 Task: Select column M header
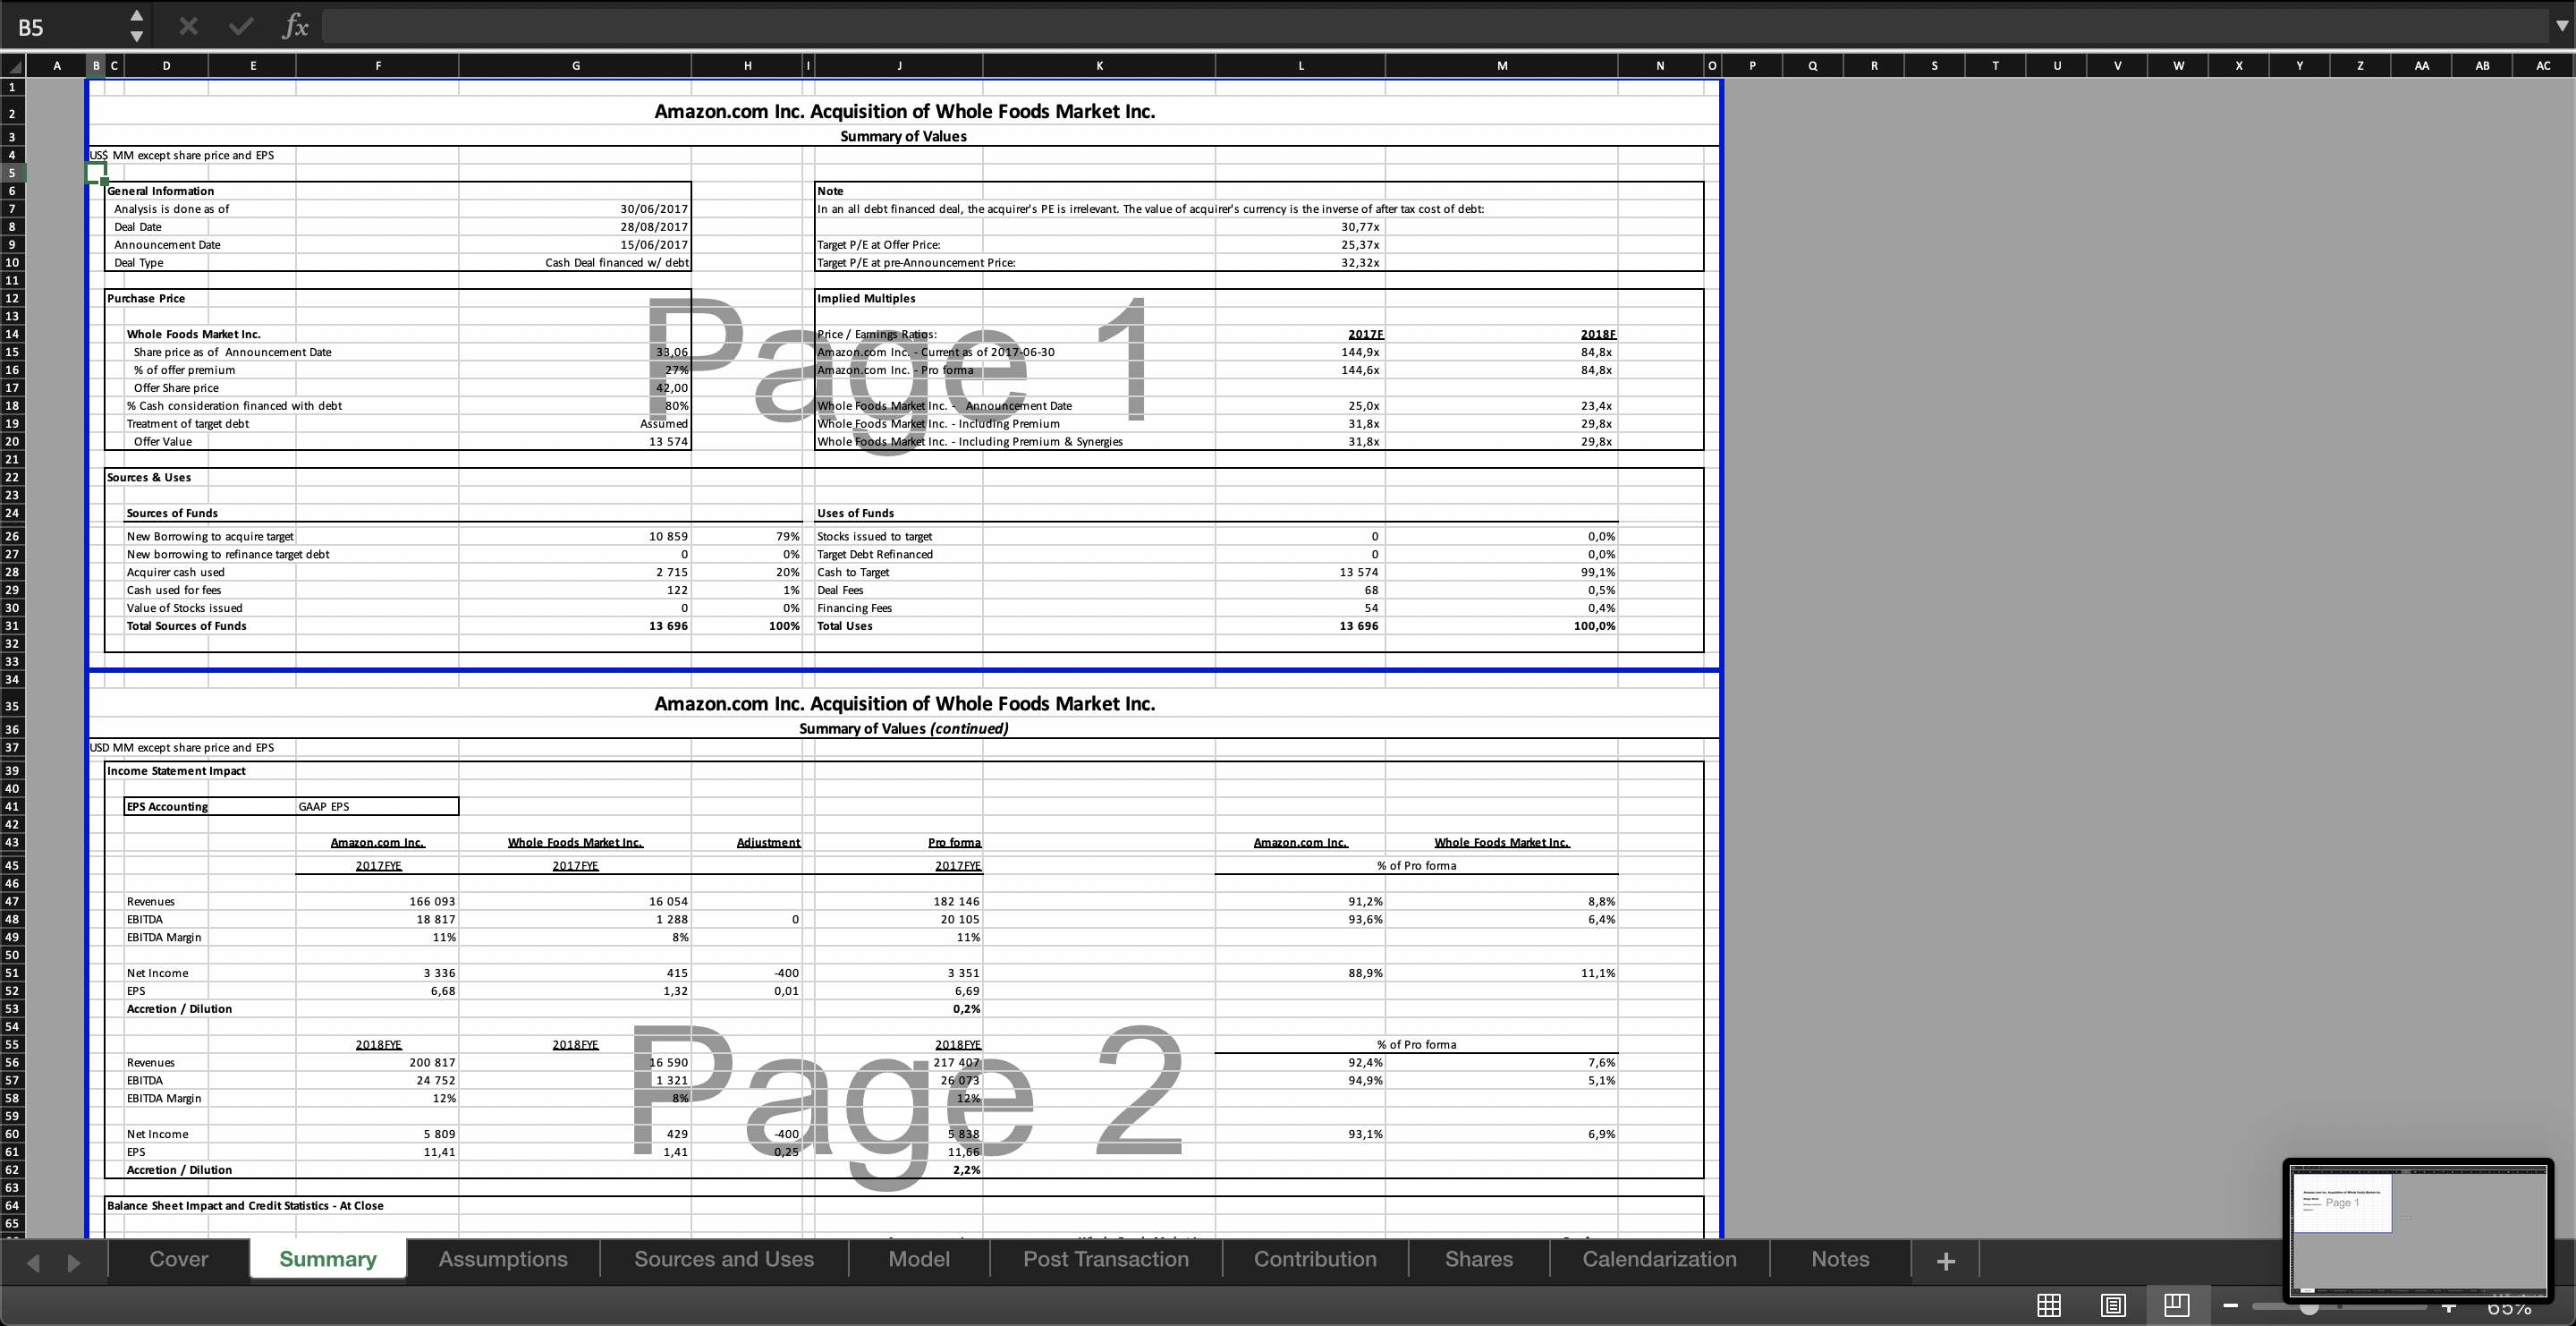coord(1502,66)
